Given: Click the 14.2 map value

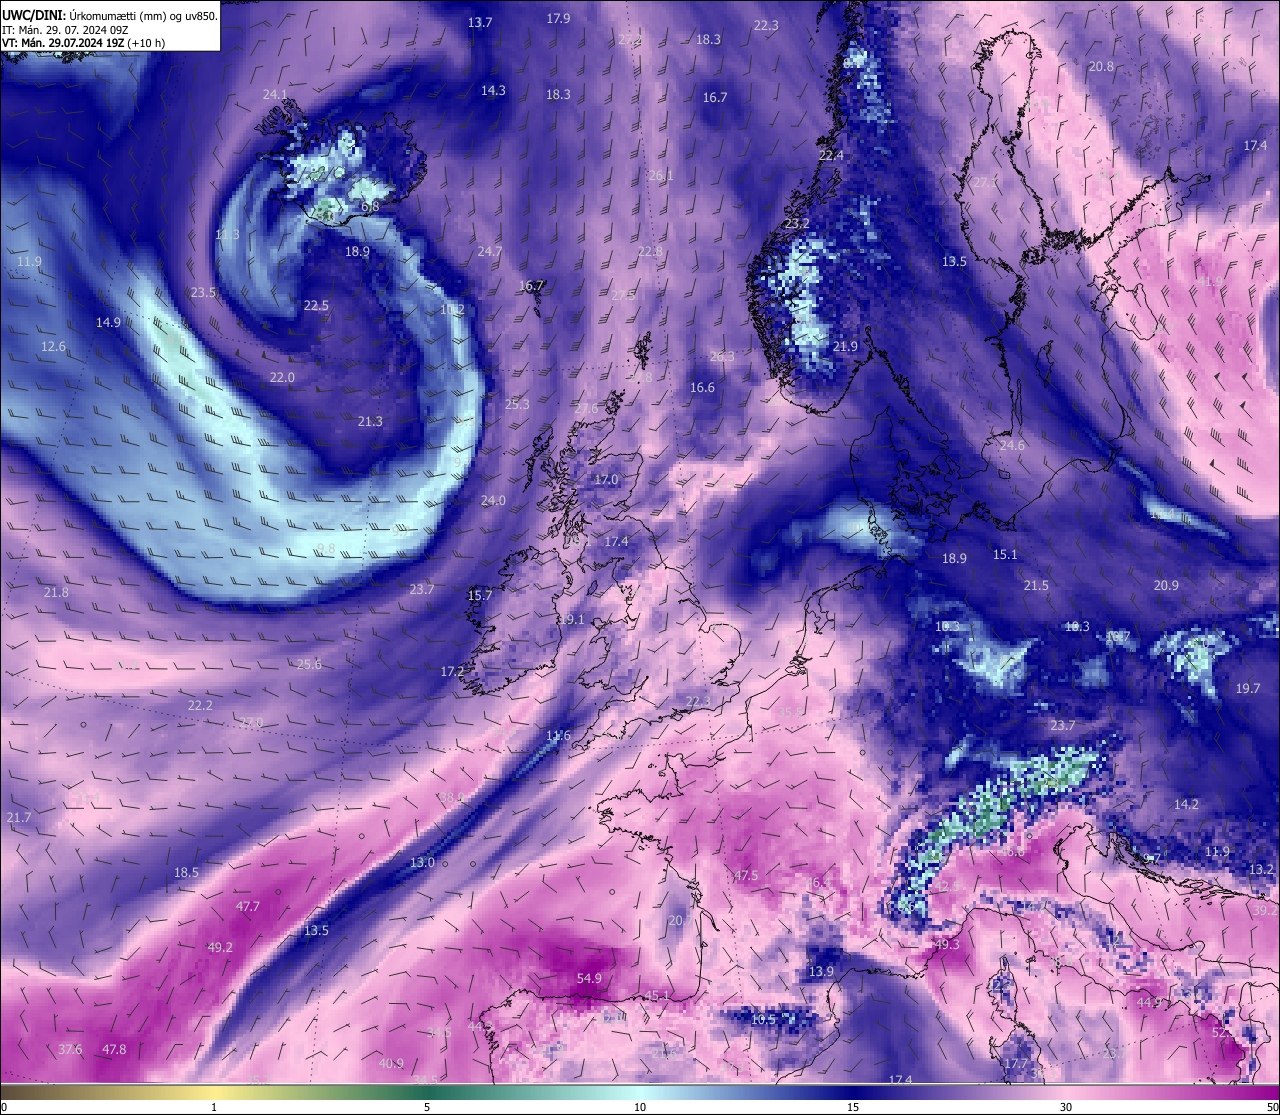Looking at the screenshot, I should coord(1186,804).
